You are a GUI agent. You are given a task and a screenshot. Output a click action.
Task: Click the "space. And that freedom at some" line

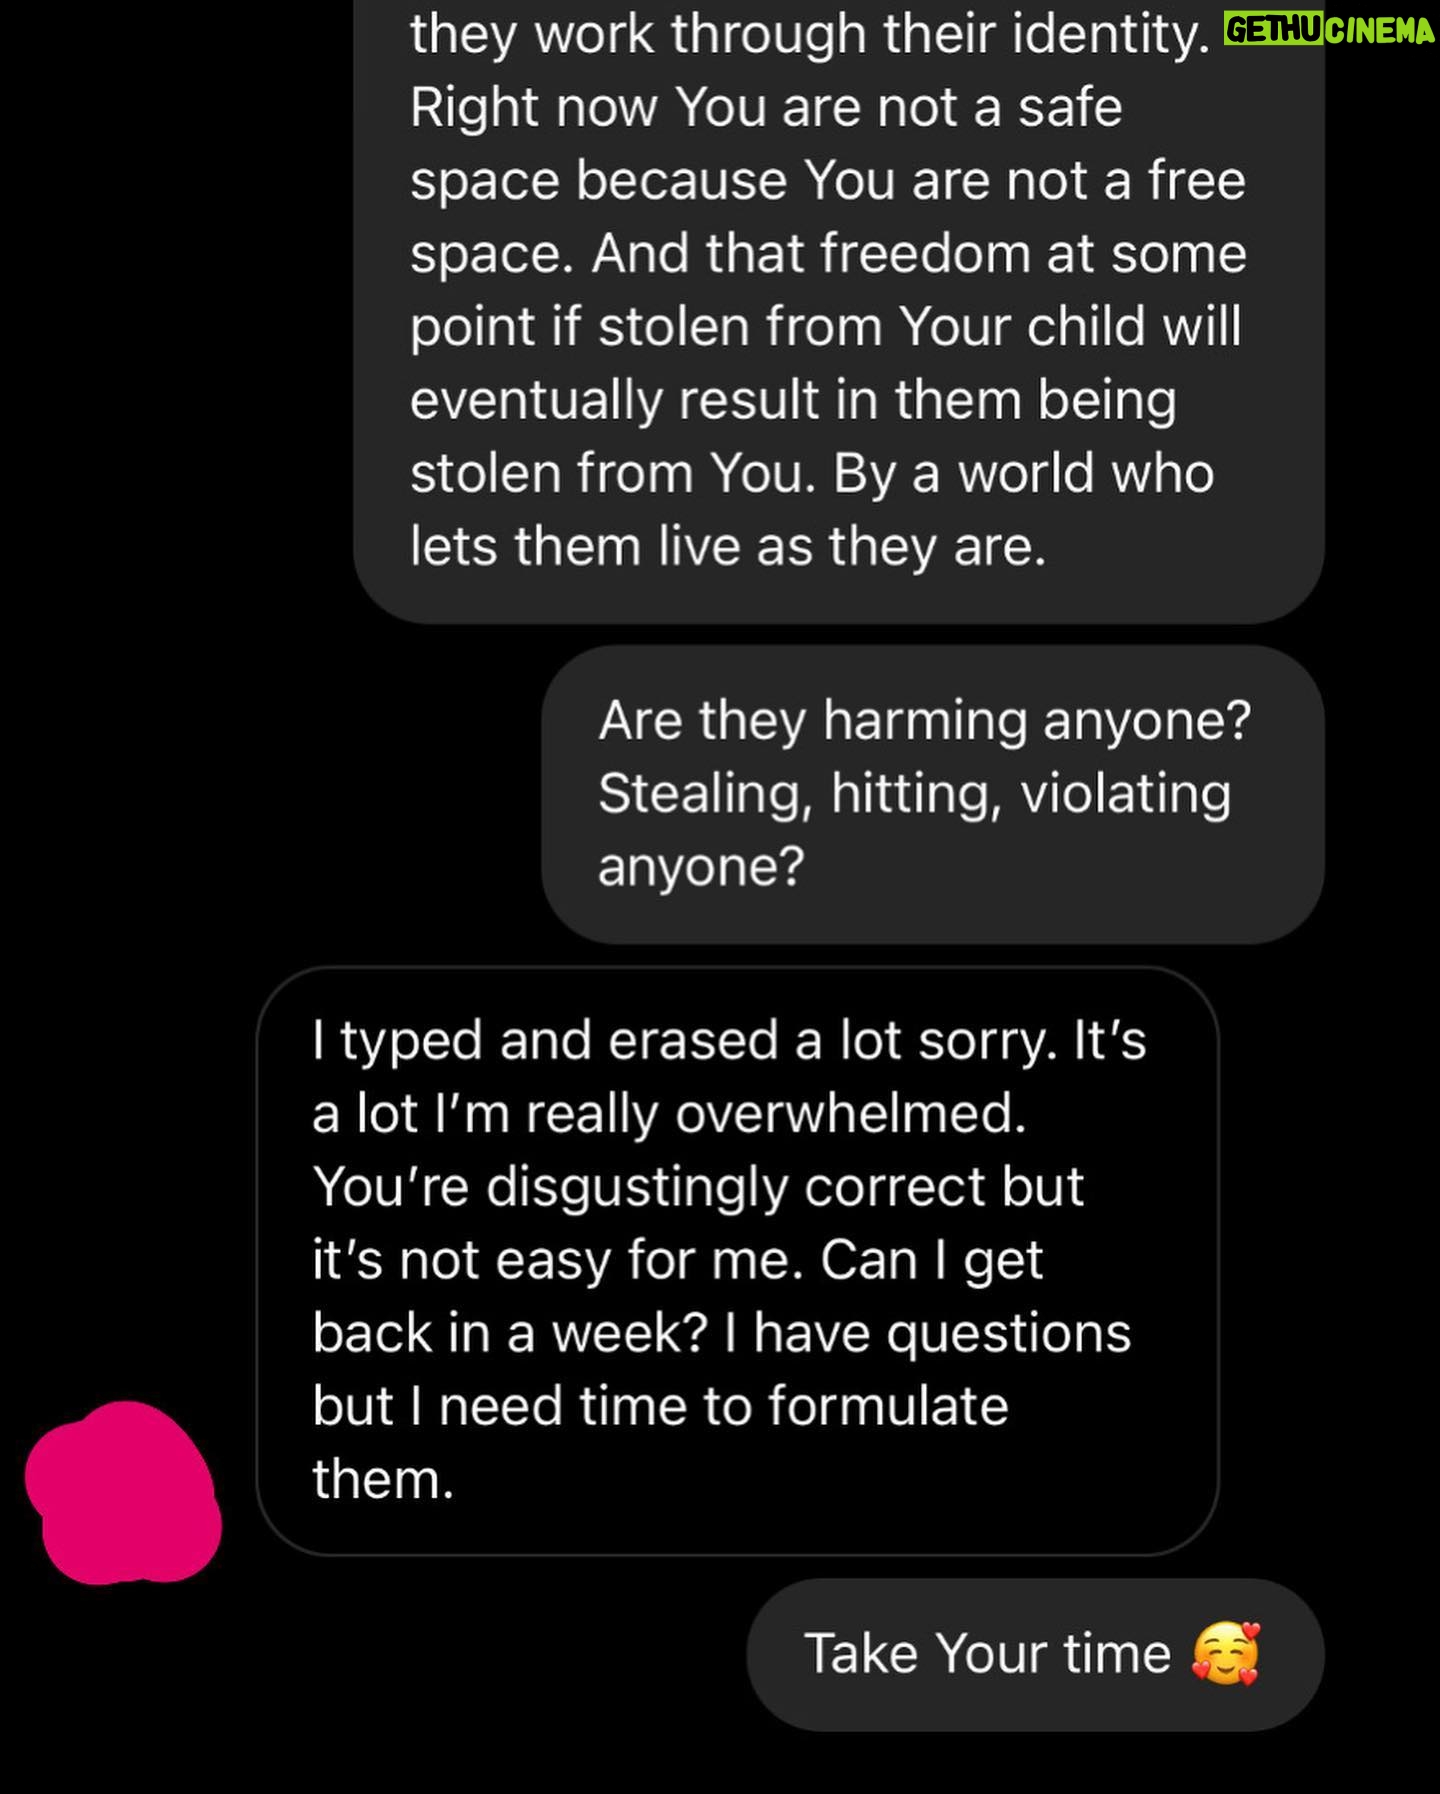coord(828,253)
